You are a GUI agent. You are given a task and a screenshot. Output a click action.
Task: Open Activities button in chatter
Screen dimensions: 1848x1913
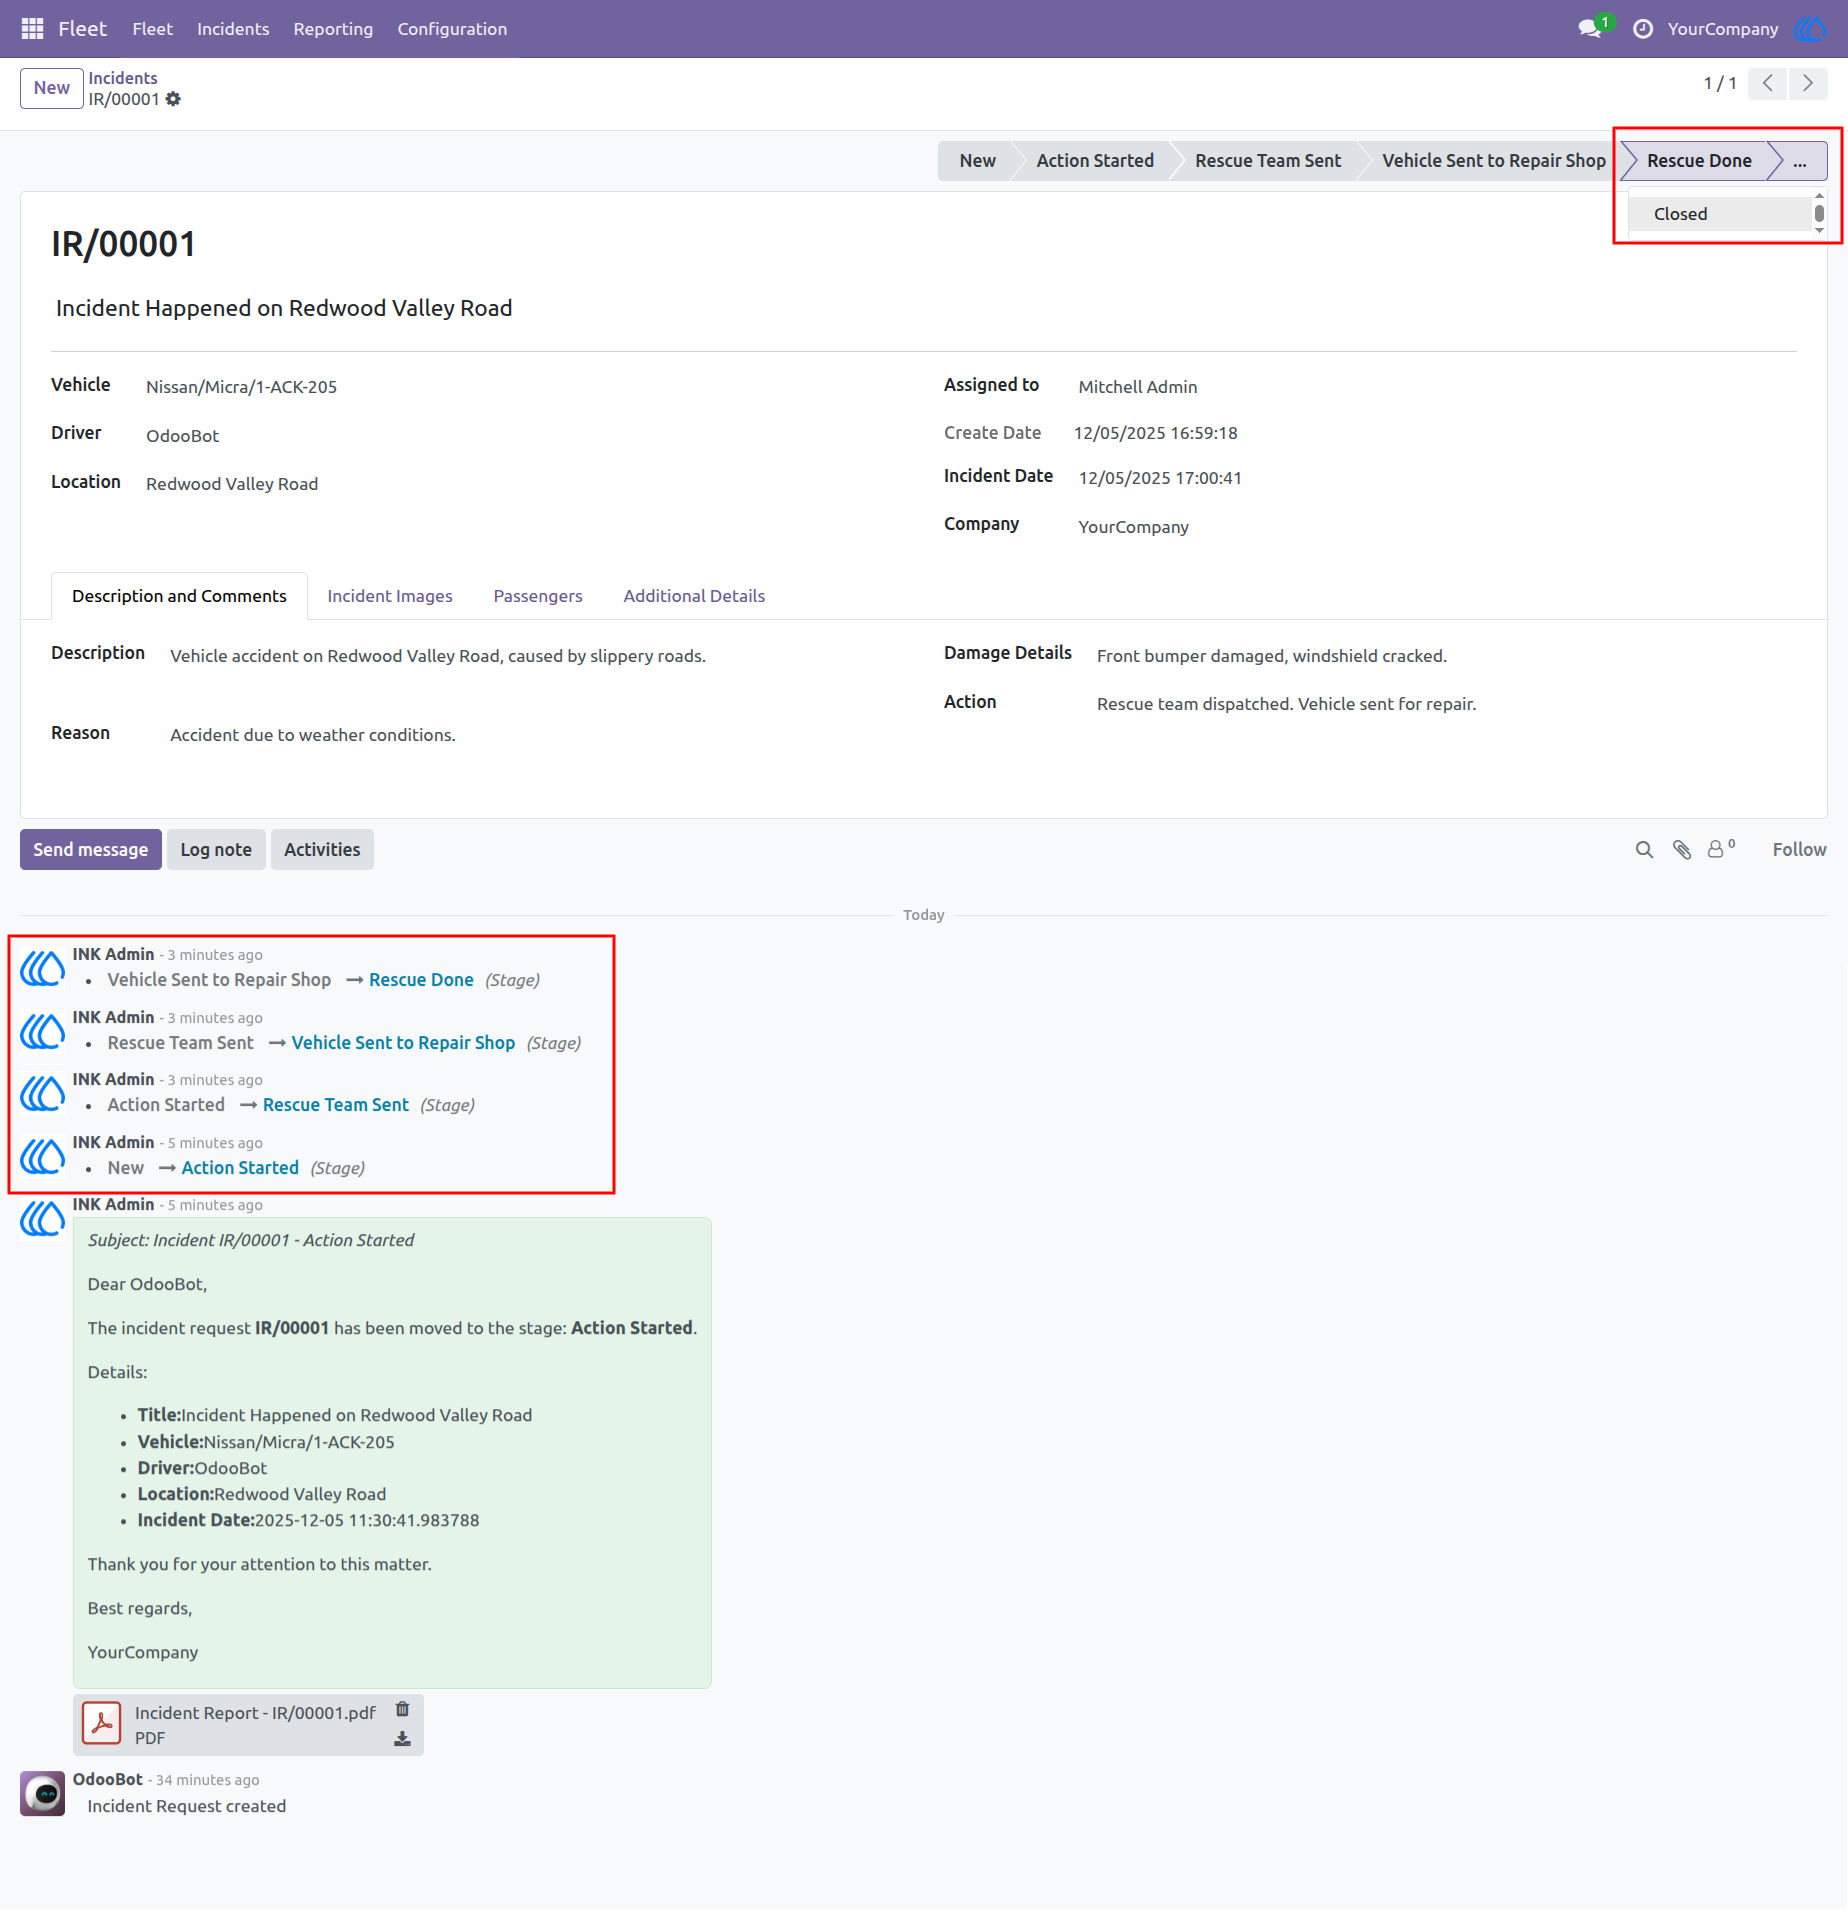tap(322, 850)
